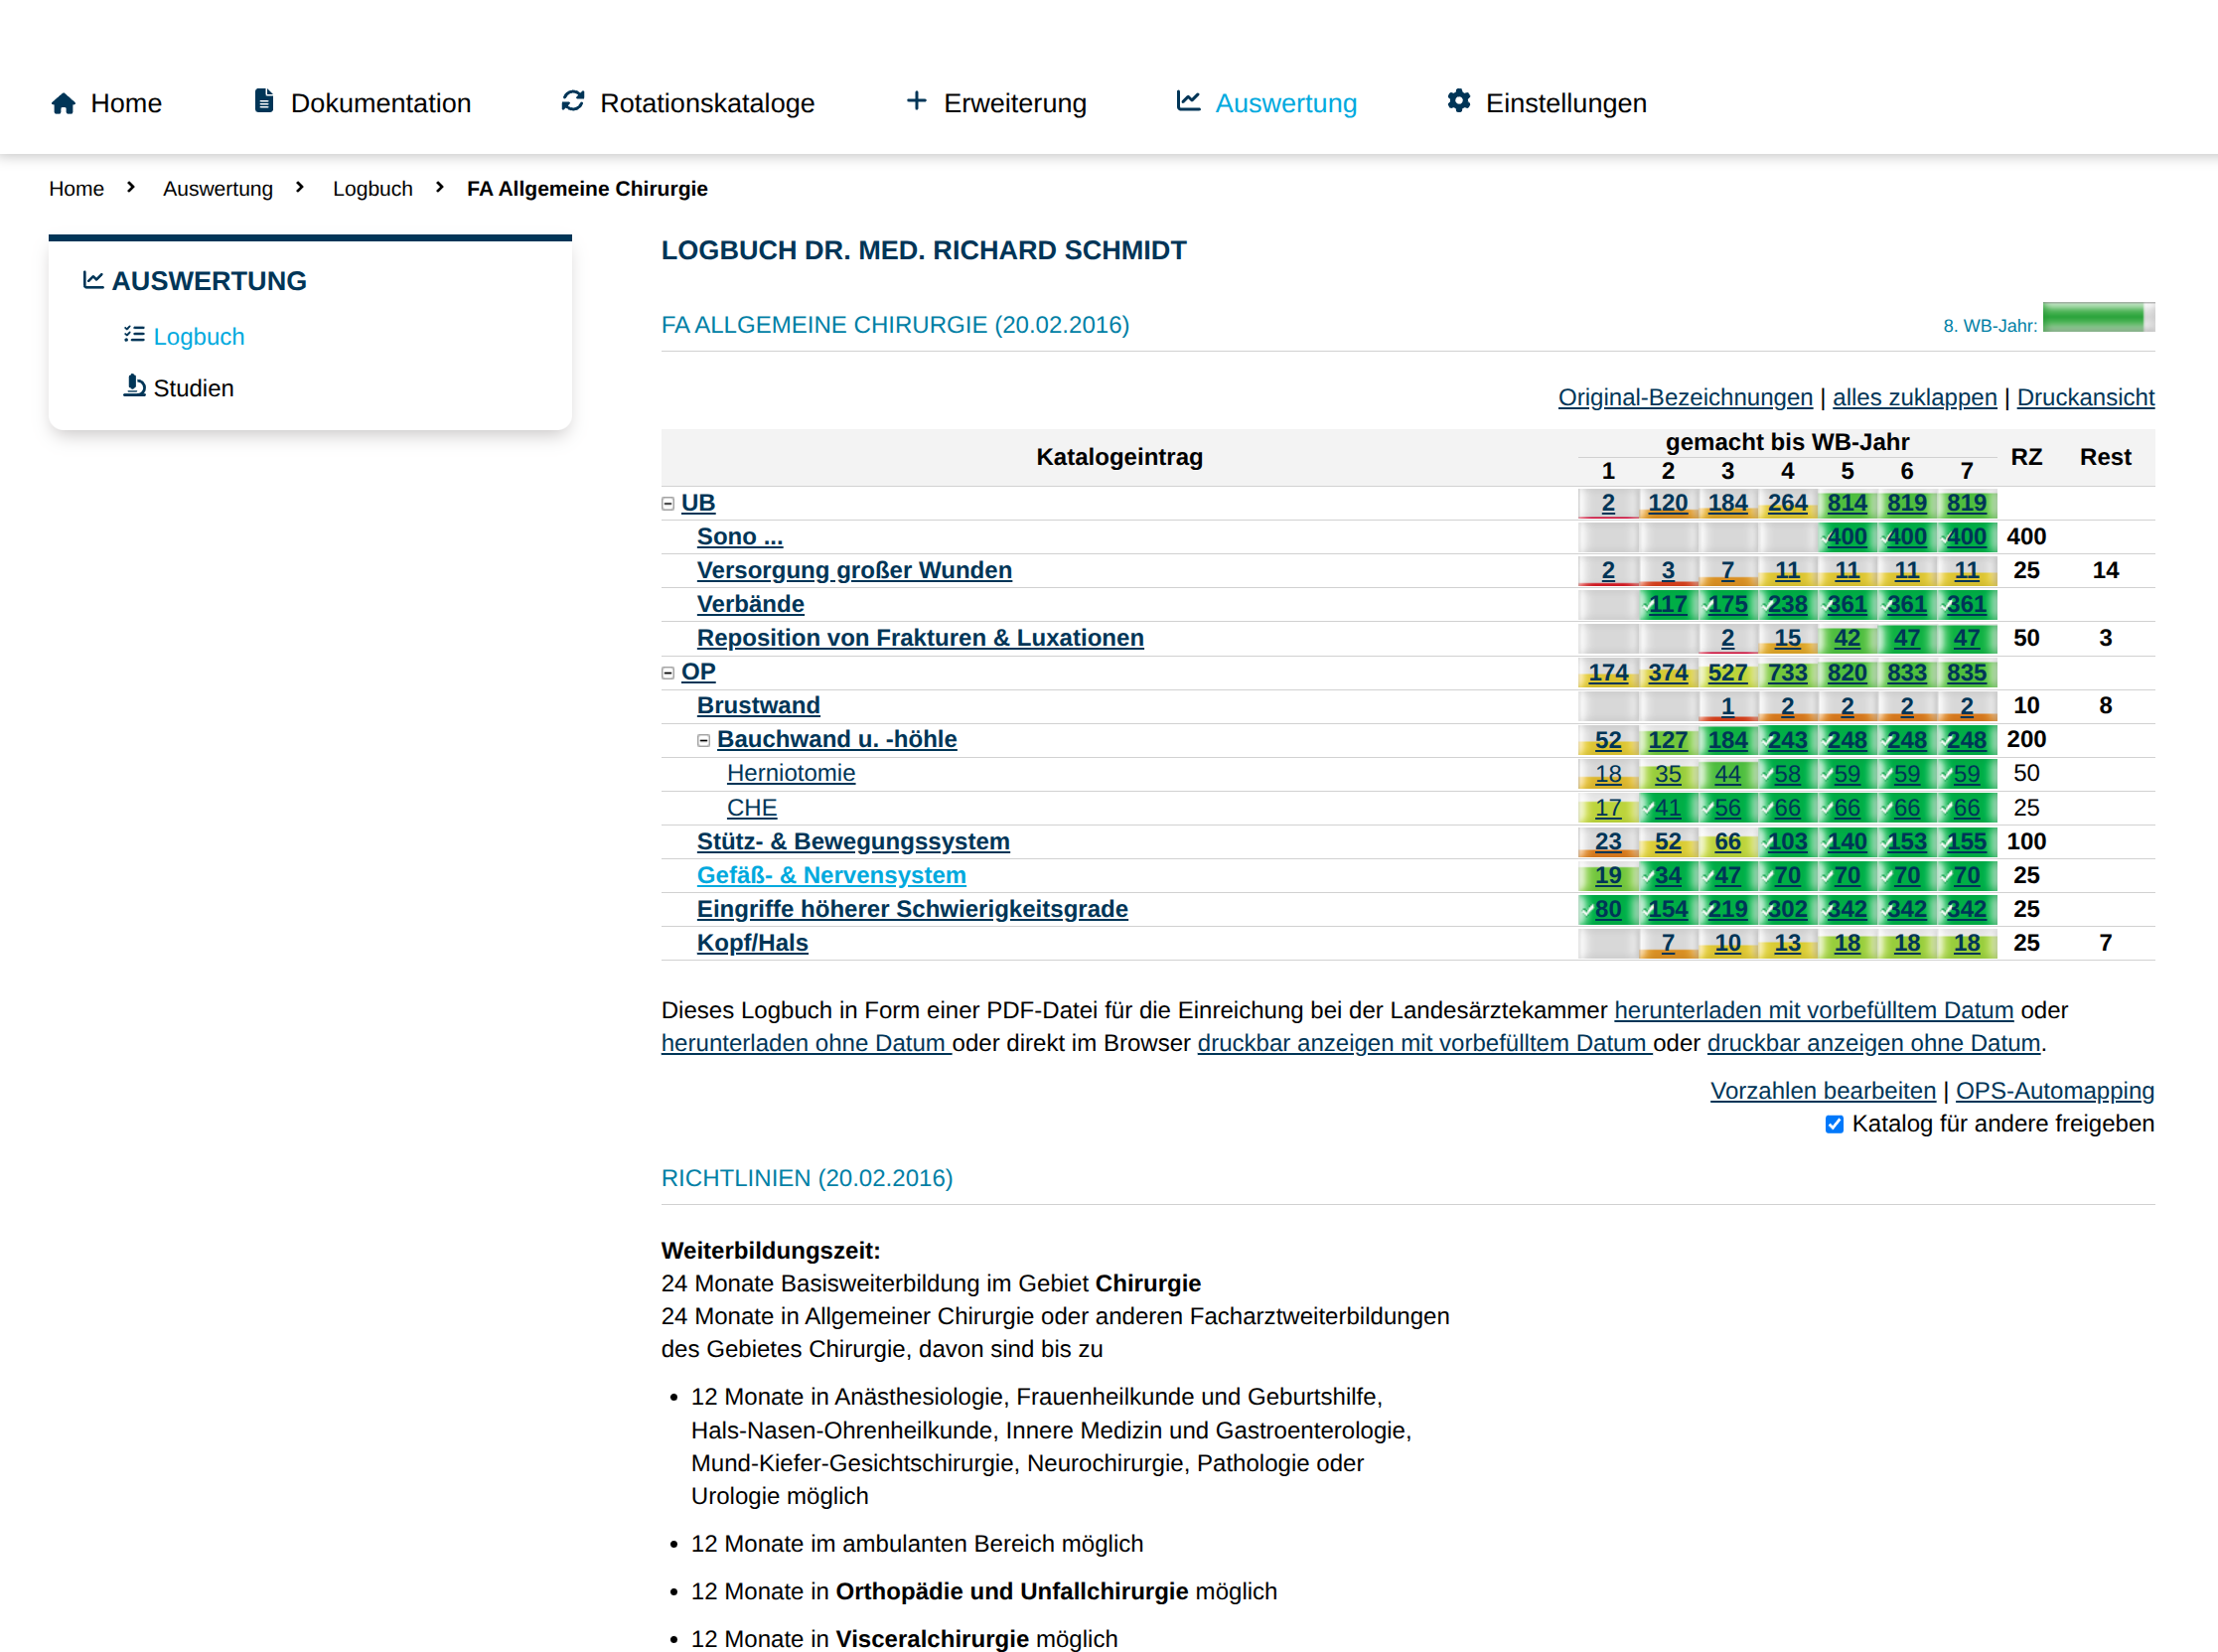Screen dimensions: 2218x1652
Task: Open Gefäß- & Nervensystem entry
Action: [831, 876]
